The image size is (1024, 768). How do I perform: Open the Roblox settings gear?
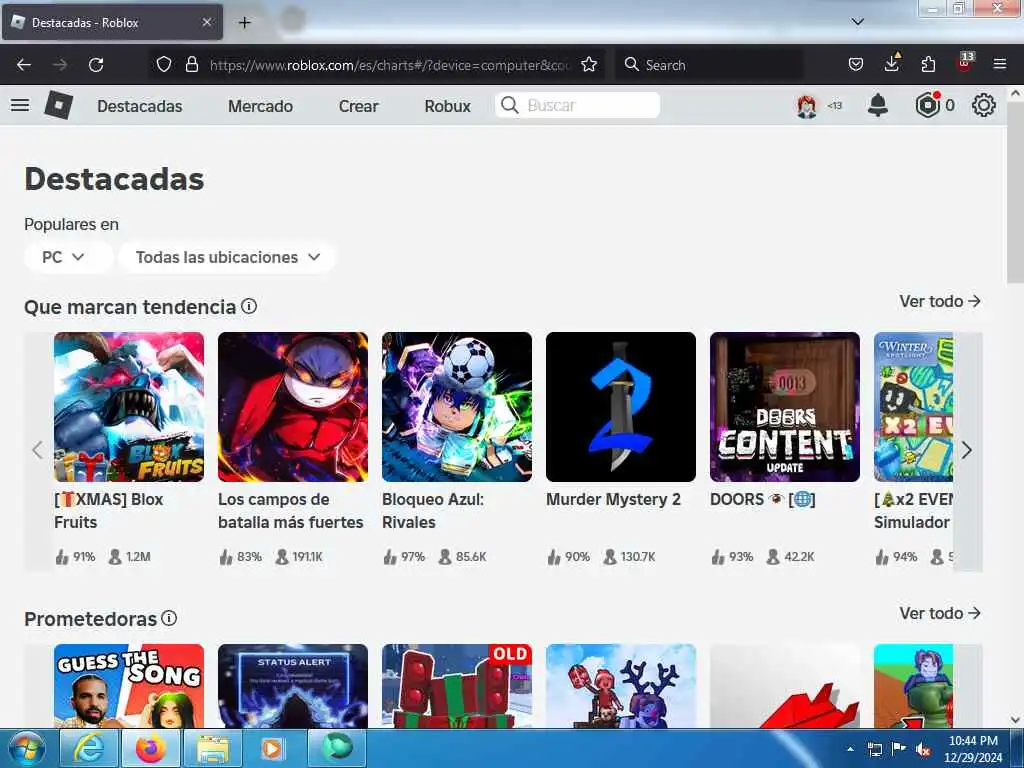pyautogui.click(x=984, y=105)
